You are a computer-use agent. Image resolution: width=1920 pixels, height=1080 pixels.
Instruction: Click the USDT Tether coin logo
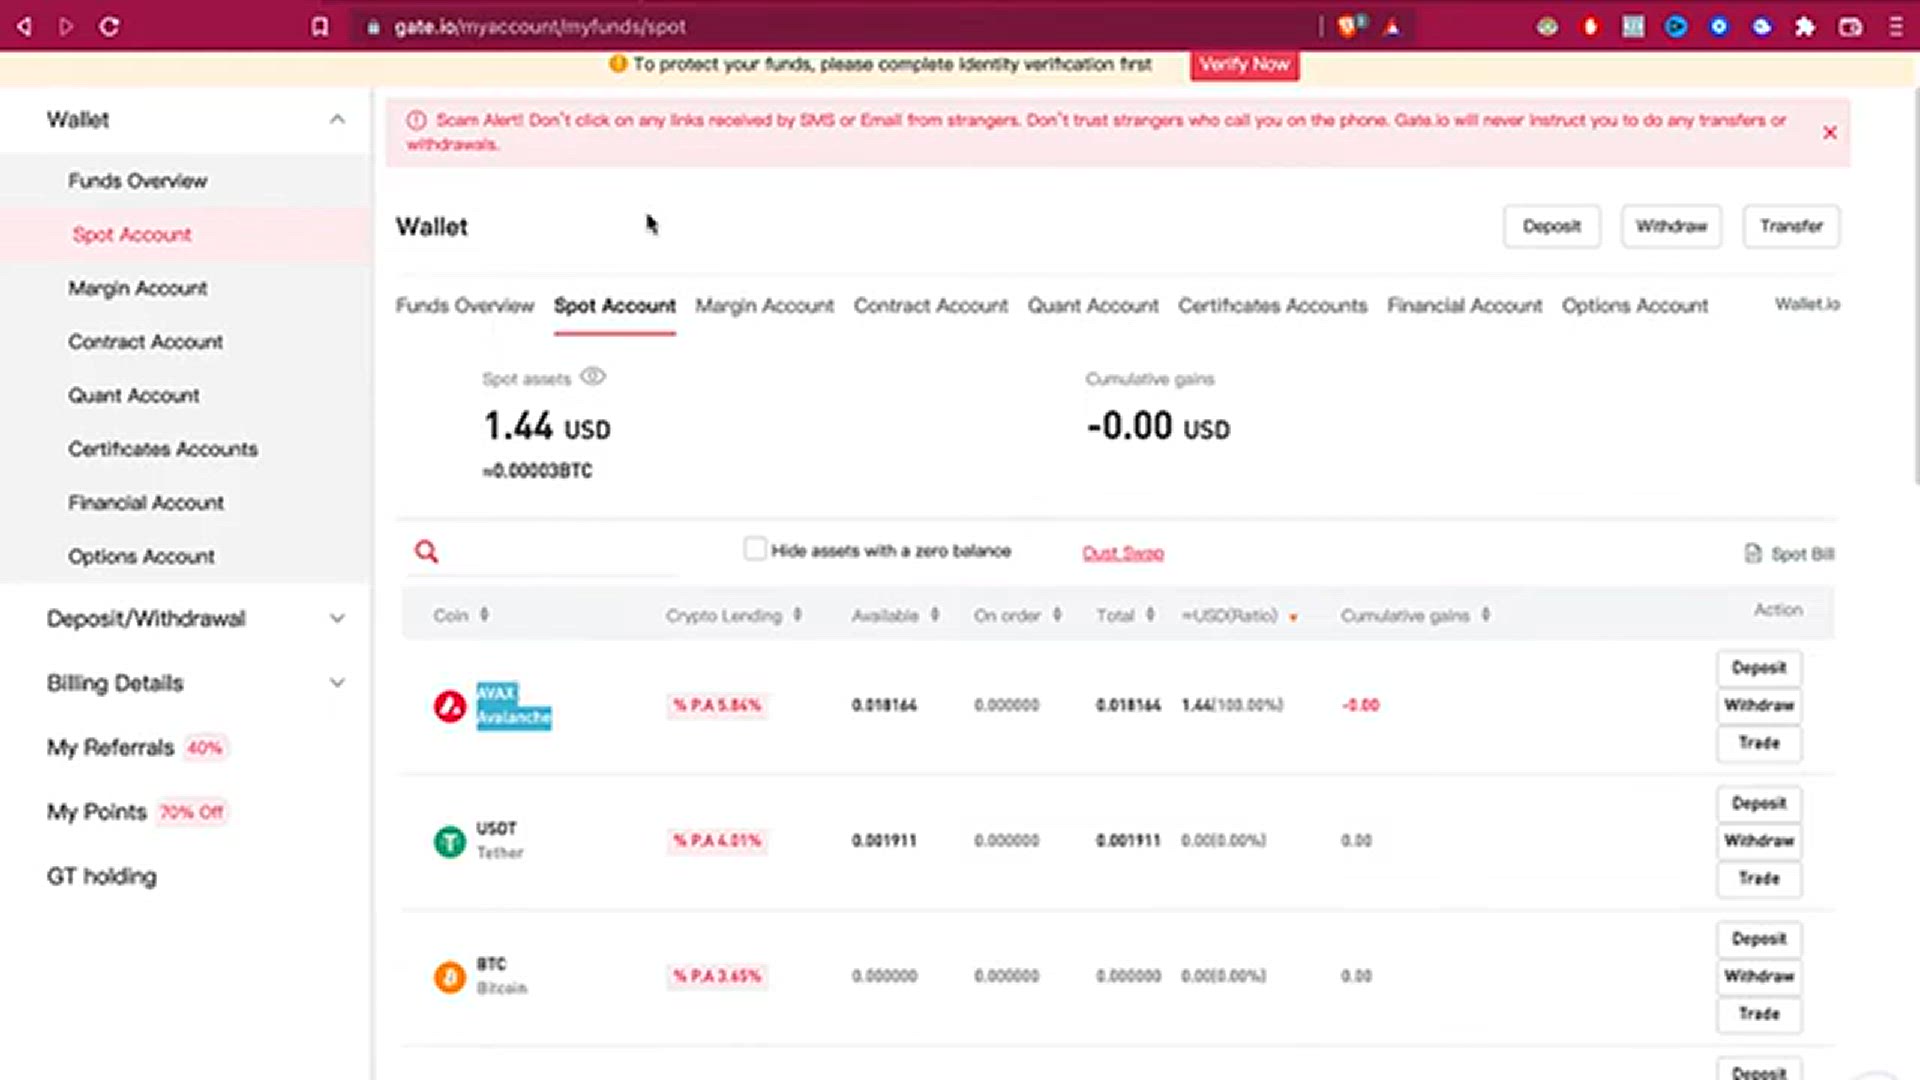[x=450, y=841]
